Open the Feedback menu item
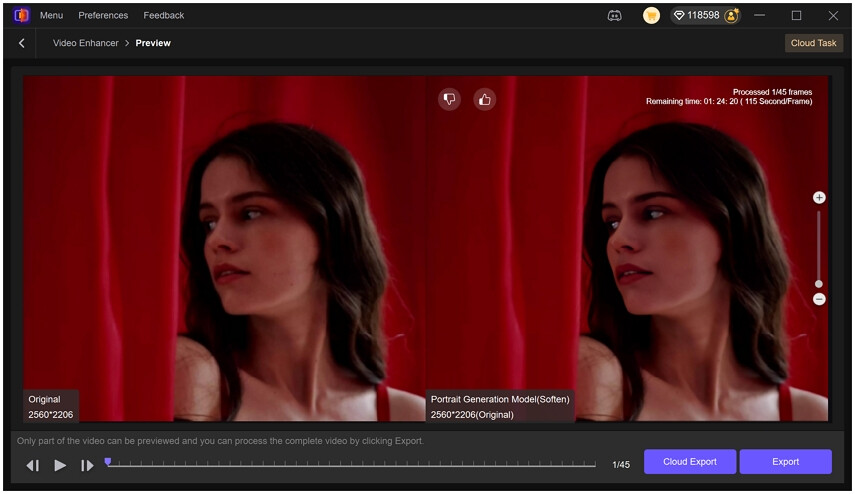 click(x=164, y=15)
